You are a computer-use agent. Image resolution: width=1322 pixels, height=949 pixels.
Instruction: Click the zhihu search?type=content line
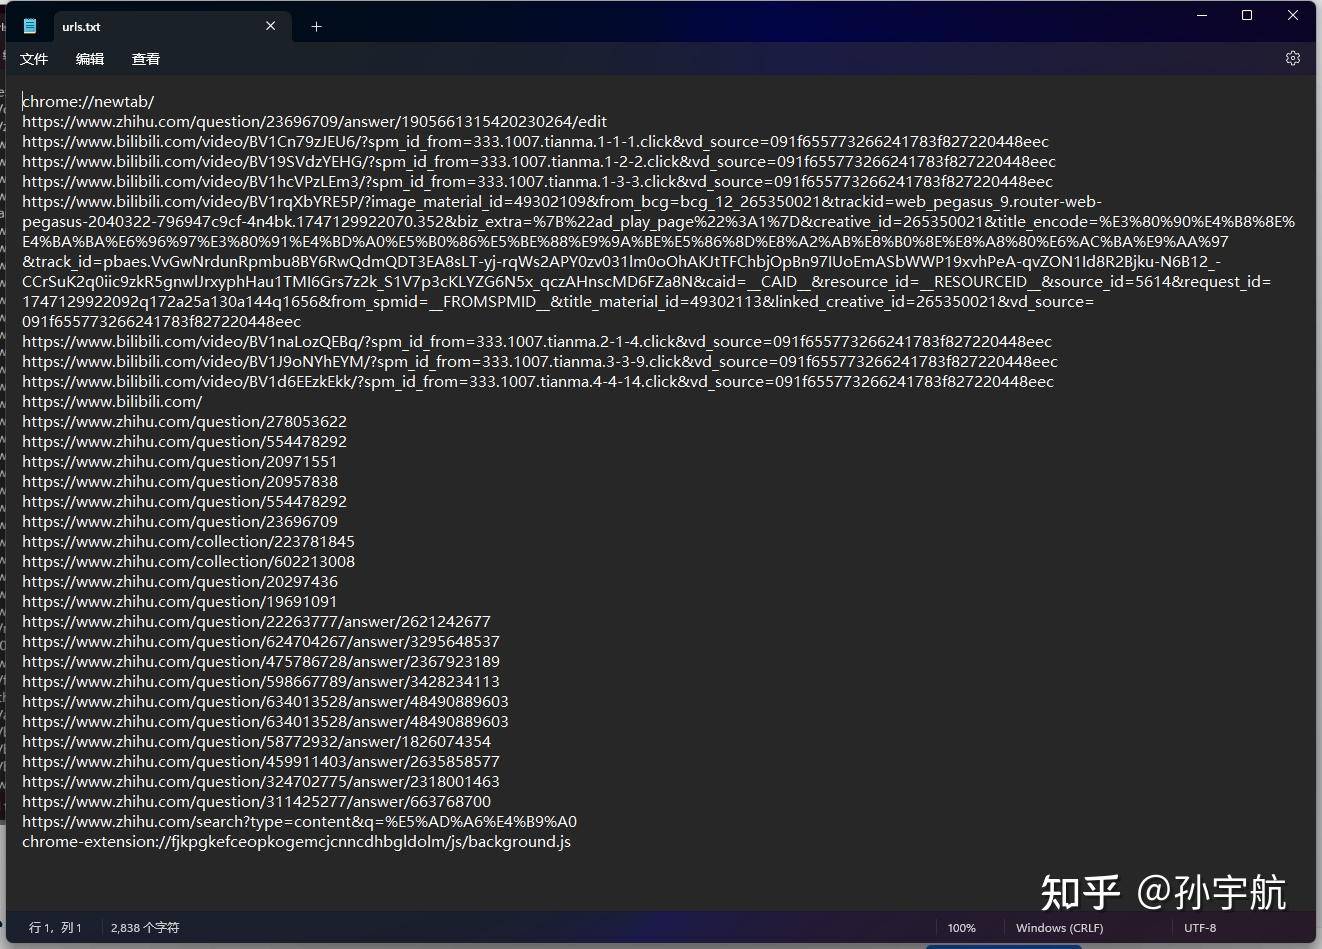coord(299,821)
